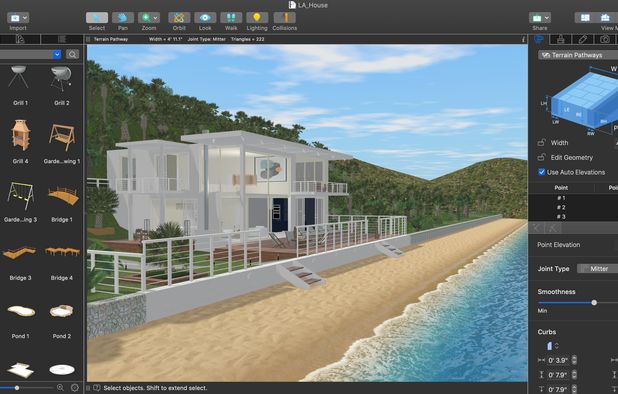Switch to the Orbit camera tool
Image resolution: width=618 pixels, height=394 pixels.
click(x=179, y=18)
